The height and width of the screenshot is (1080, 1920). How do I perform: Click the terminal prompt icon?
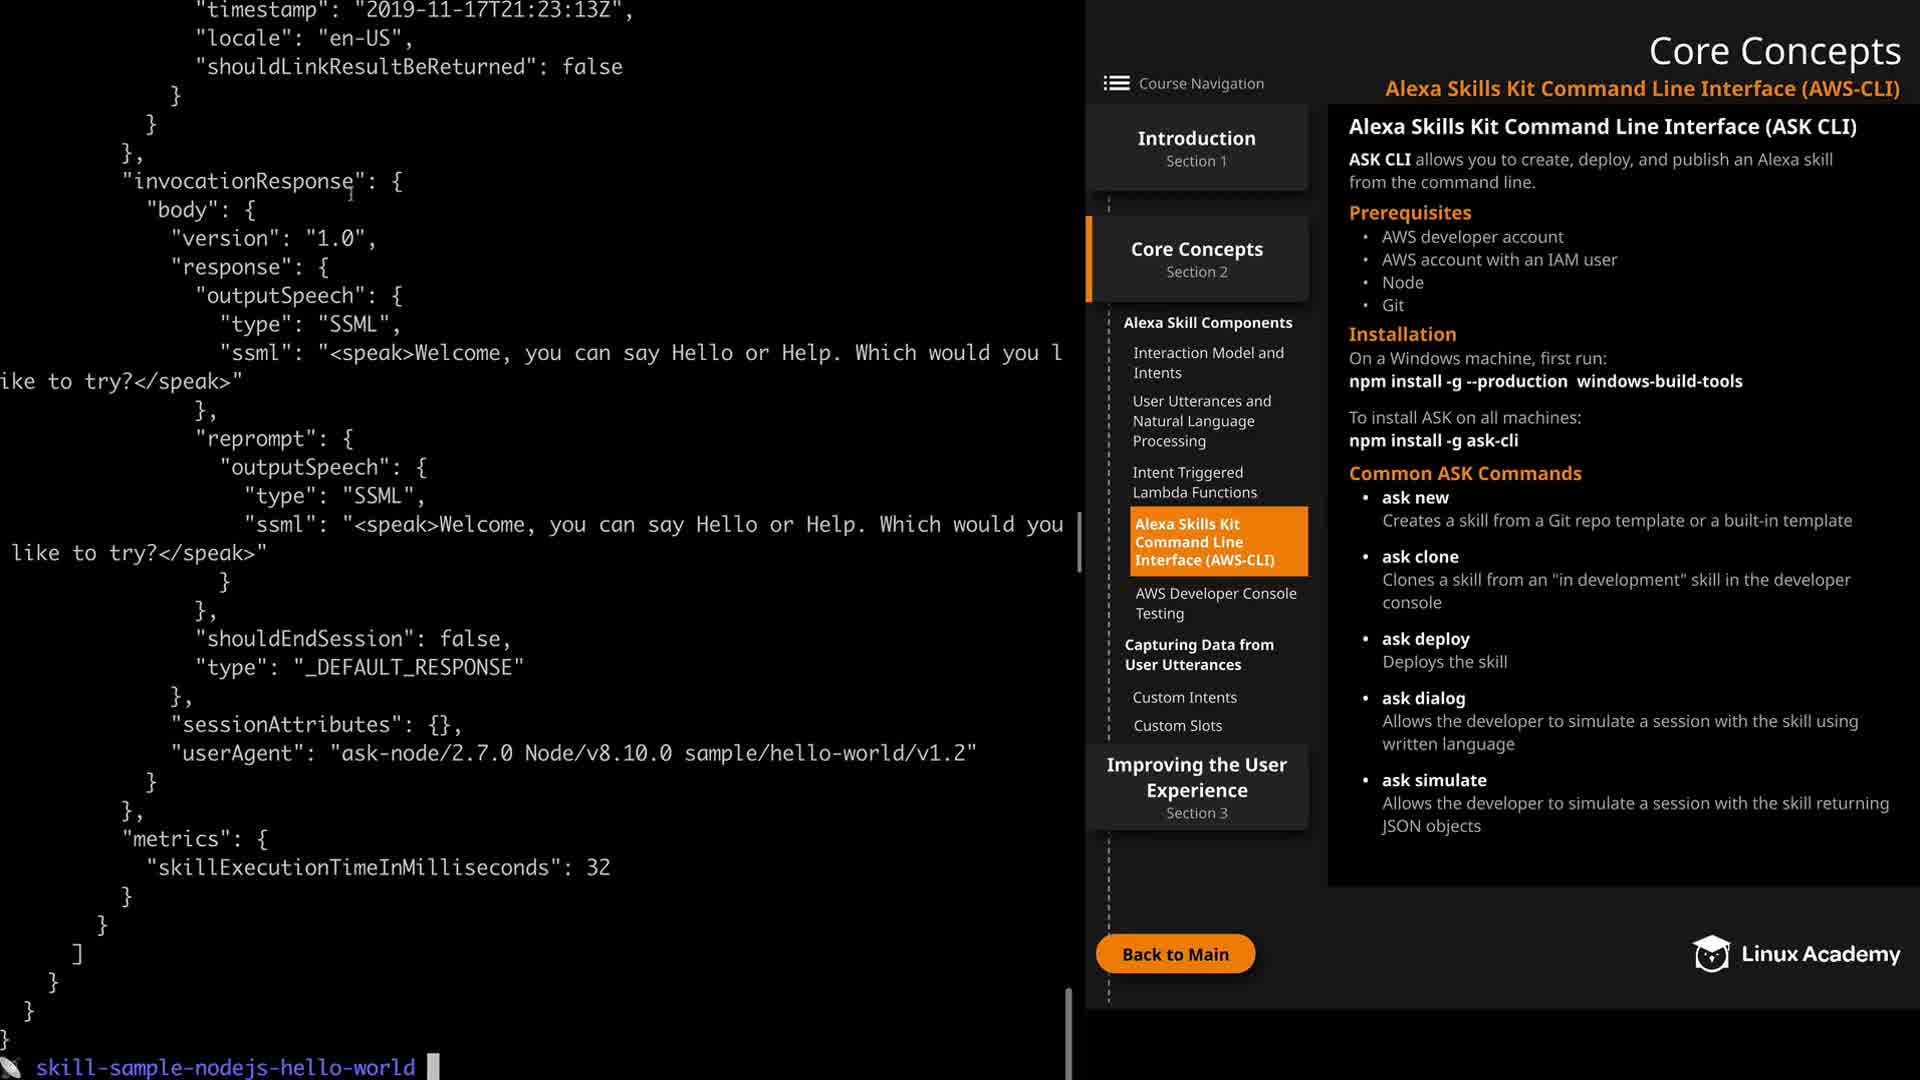coord(11,1068)
